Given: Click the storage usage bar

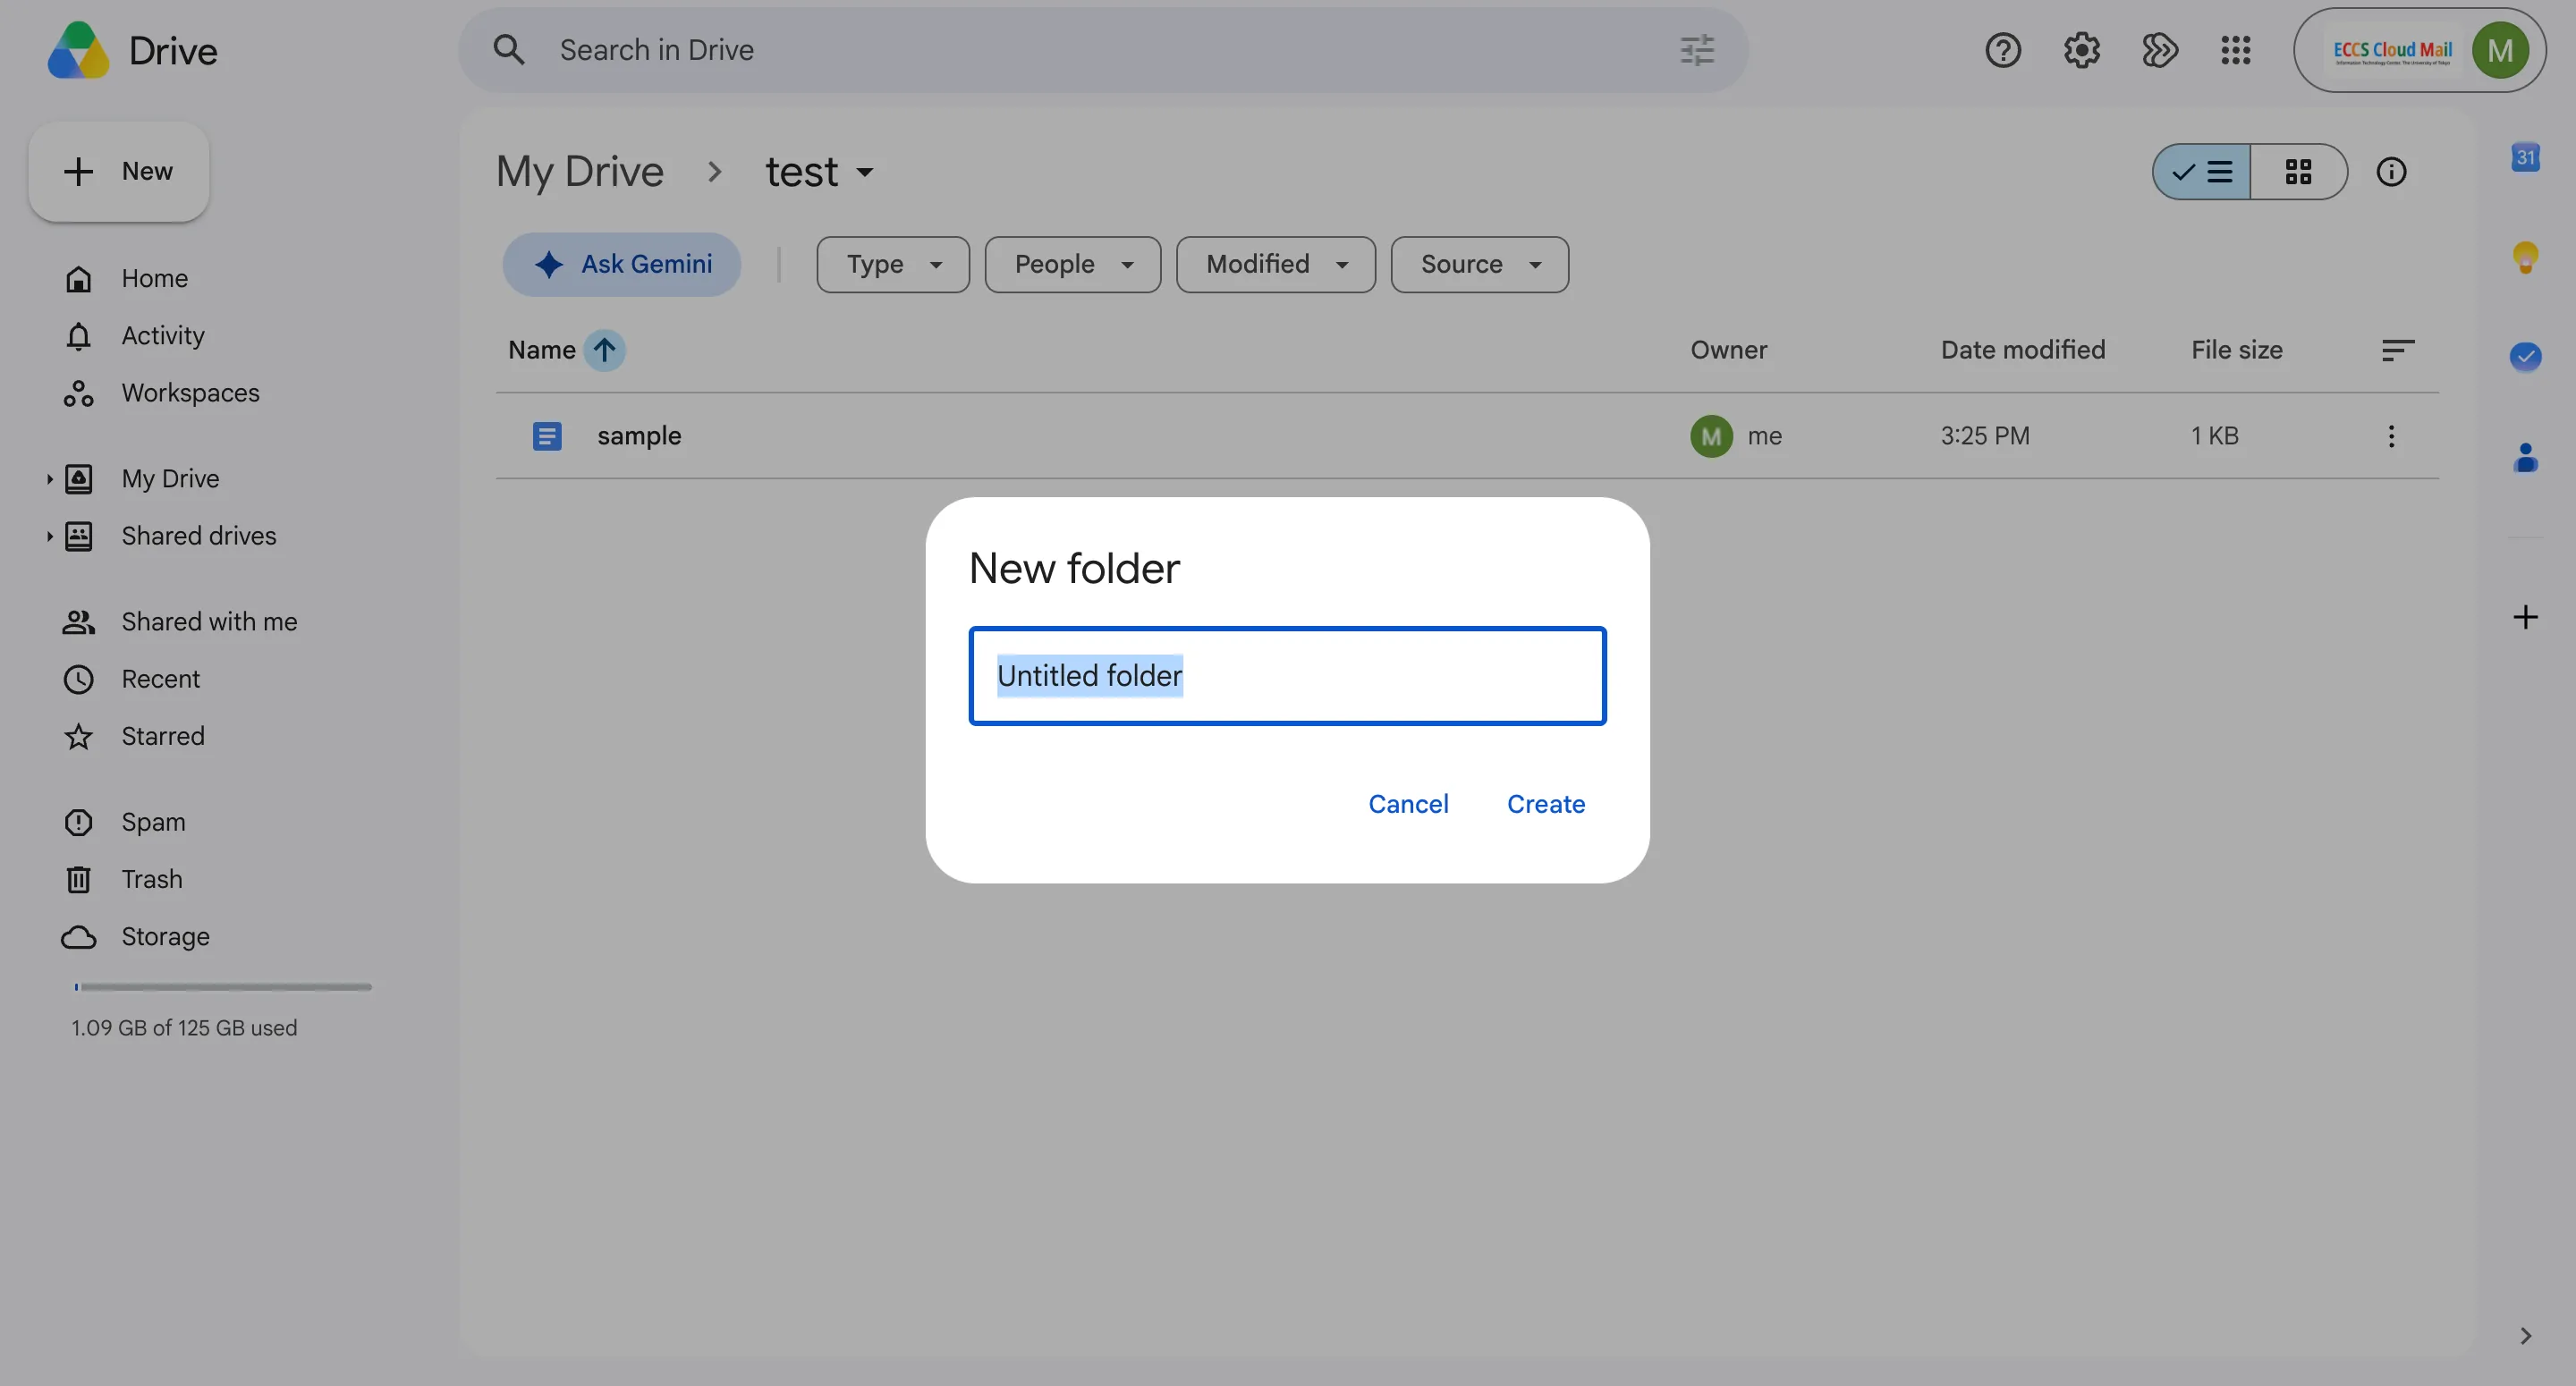Looking at the screenshot, I should click(222, 987).
